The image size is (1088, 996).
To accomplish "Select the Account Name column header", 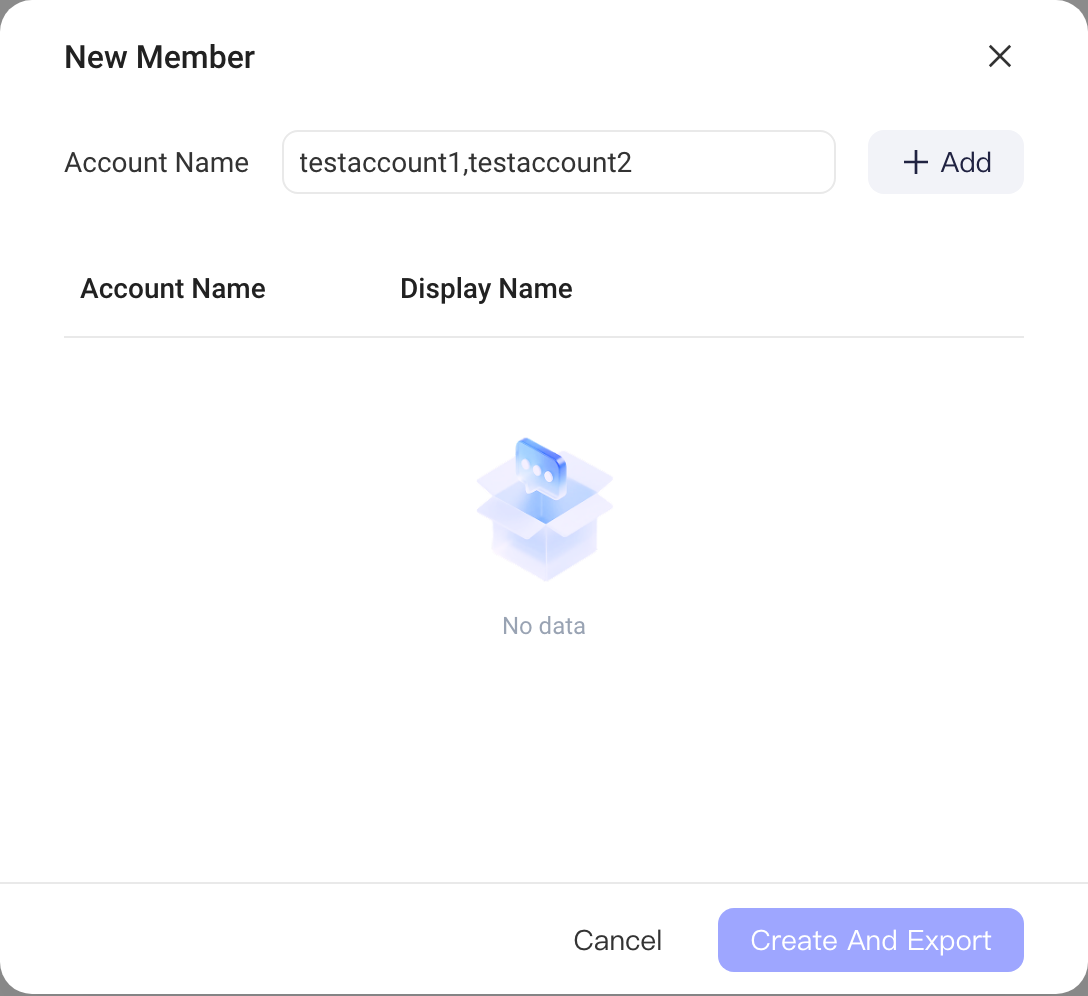I will click(173, 289).
